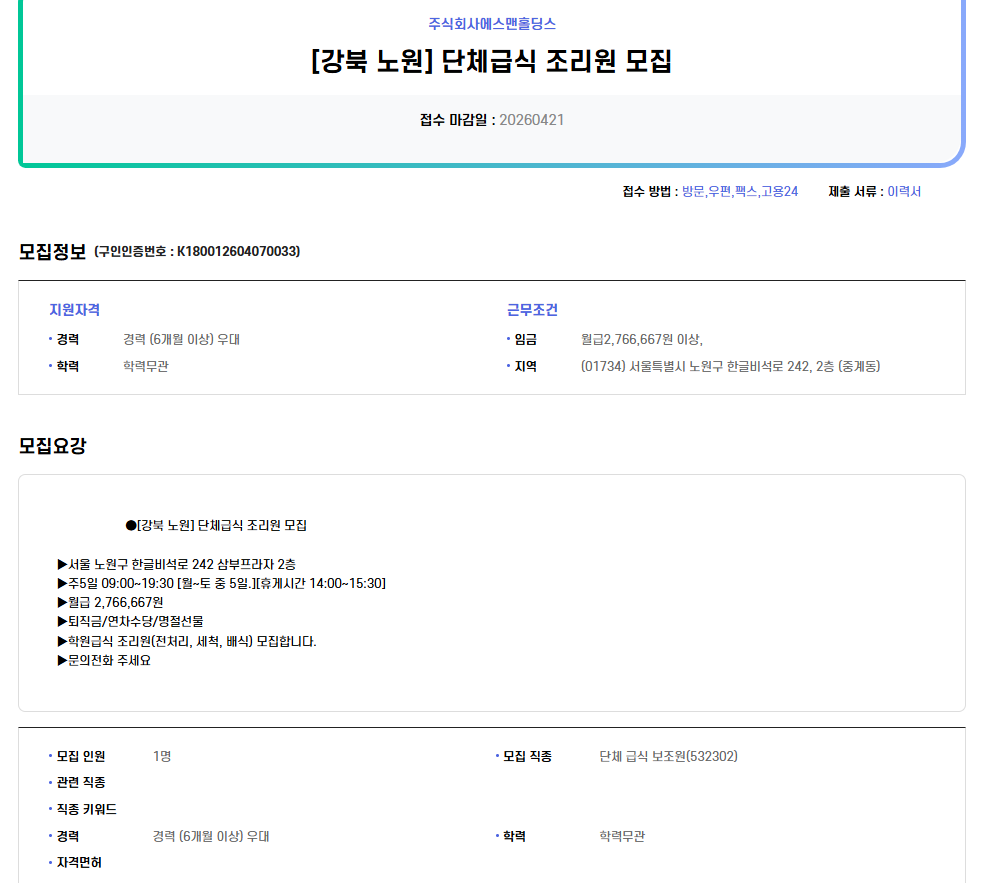This screenshot has height=883, width=989.
Task: Click the 제출 서류 value 이력서
Action: tap(904, 191)
